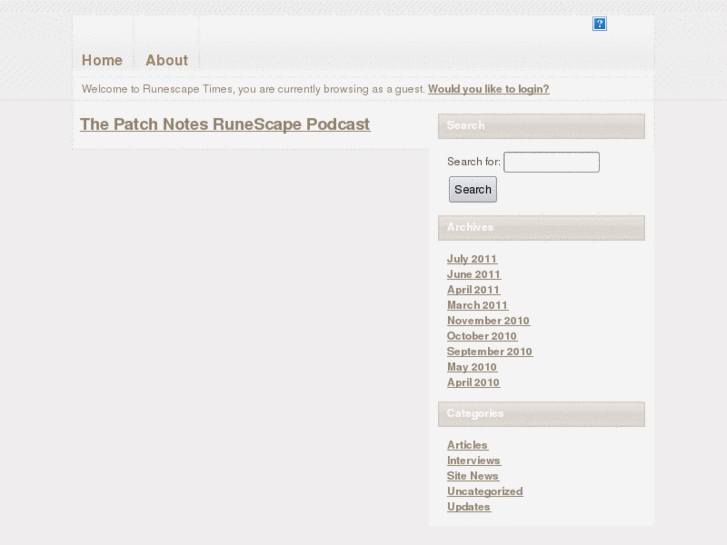
Task: Click the 'Welcome to Runescape Times' guest message
Action: pyautogui.click(x=253, y=89)
